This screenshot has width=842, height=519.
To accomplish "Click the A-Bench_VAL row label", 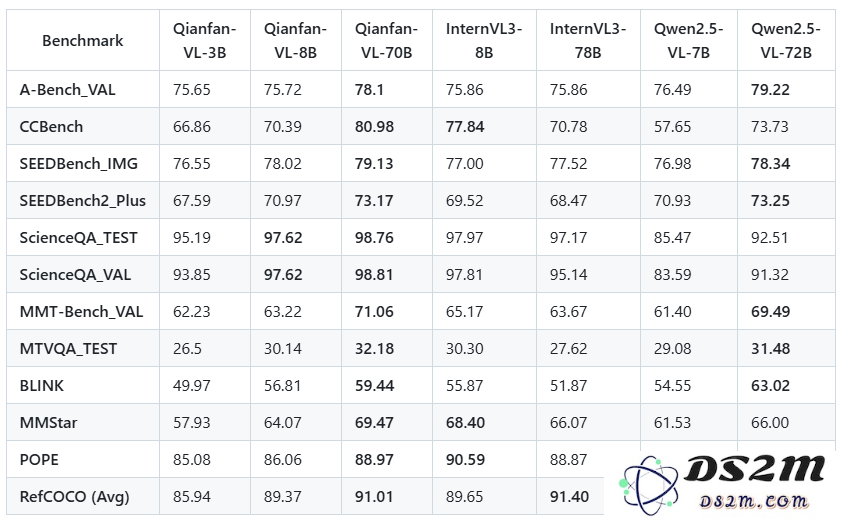I will 68,89.
